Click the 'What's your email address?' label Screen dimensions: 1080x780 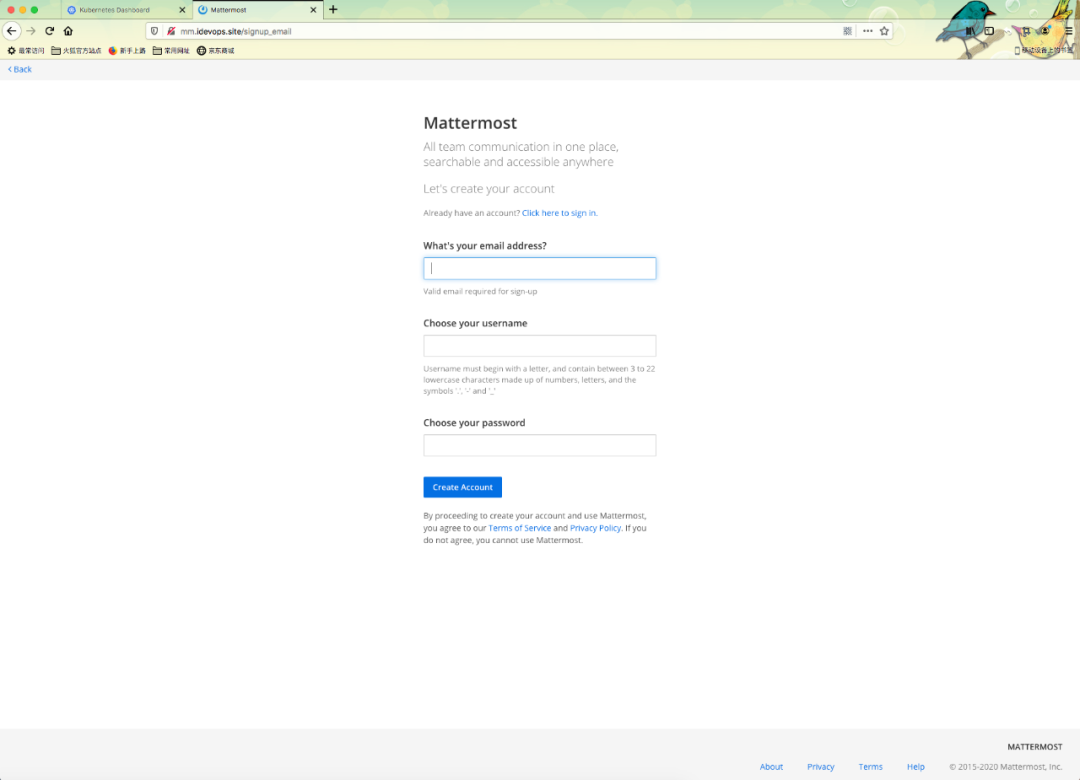(485, 246)
